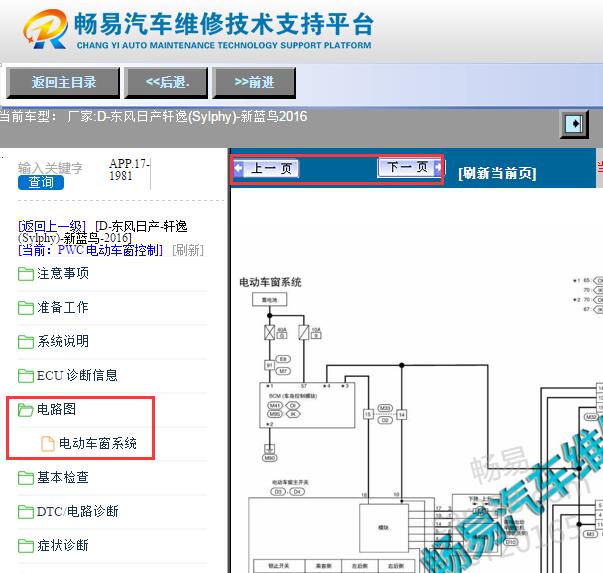Click the document icon beside 电动车窗系统

point(48,443)
